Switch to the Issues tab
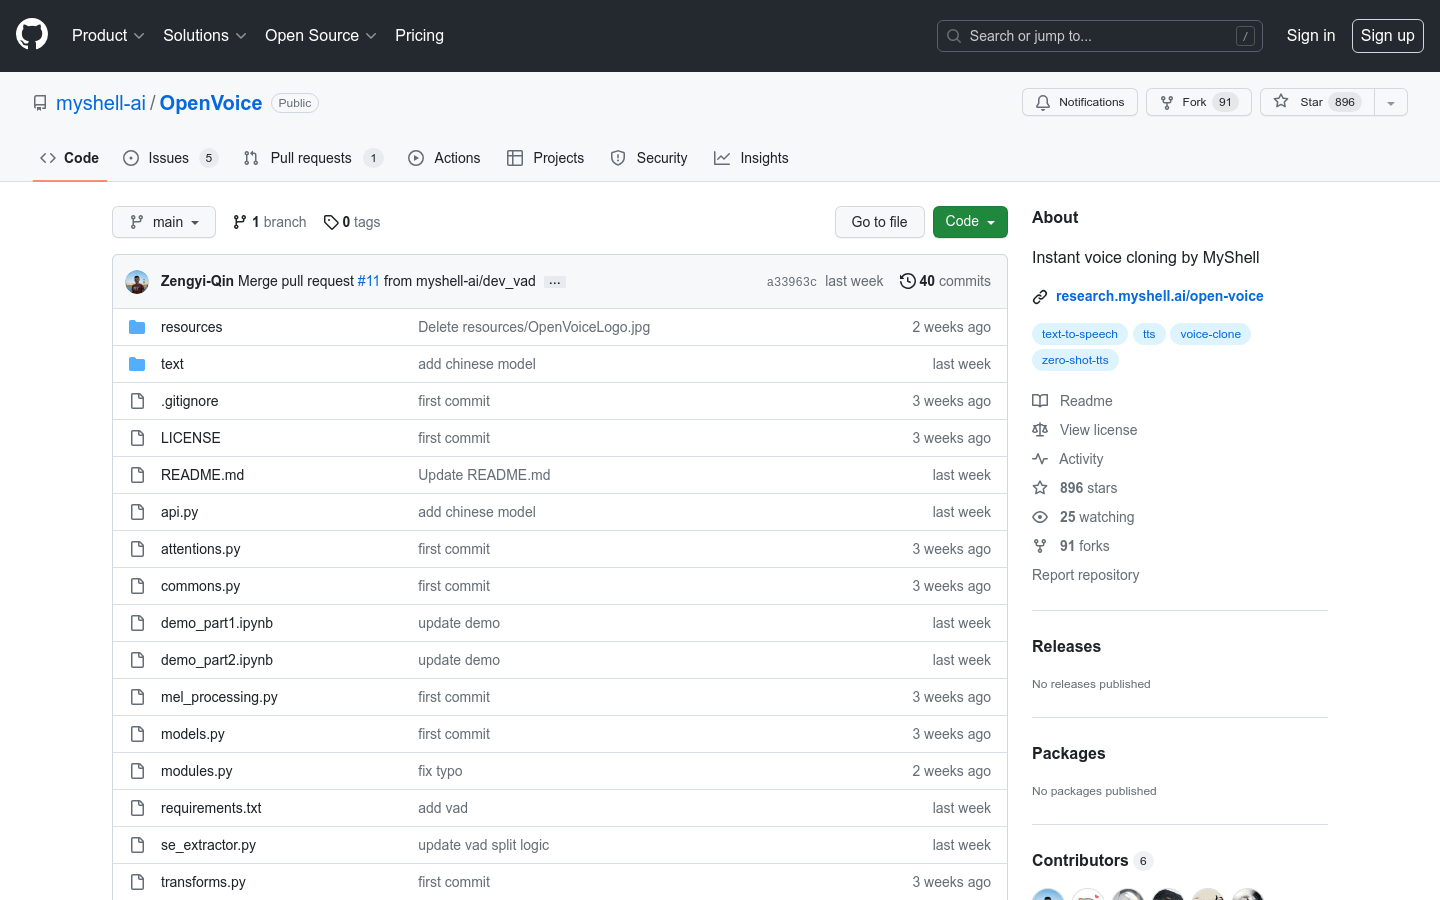 [x=170, y=158]
